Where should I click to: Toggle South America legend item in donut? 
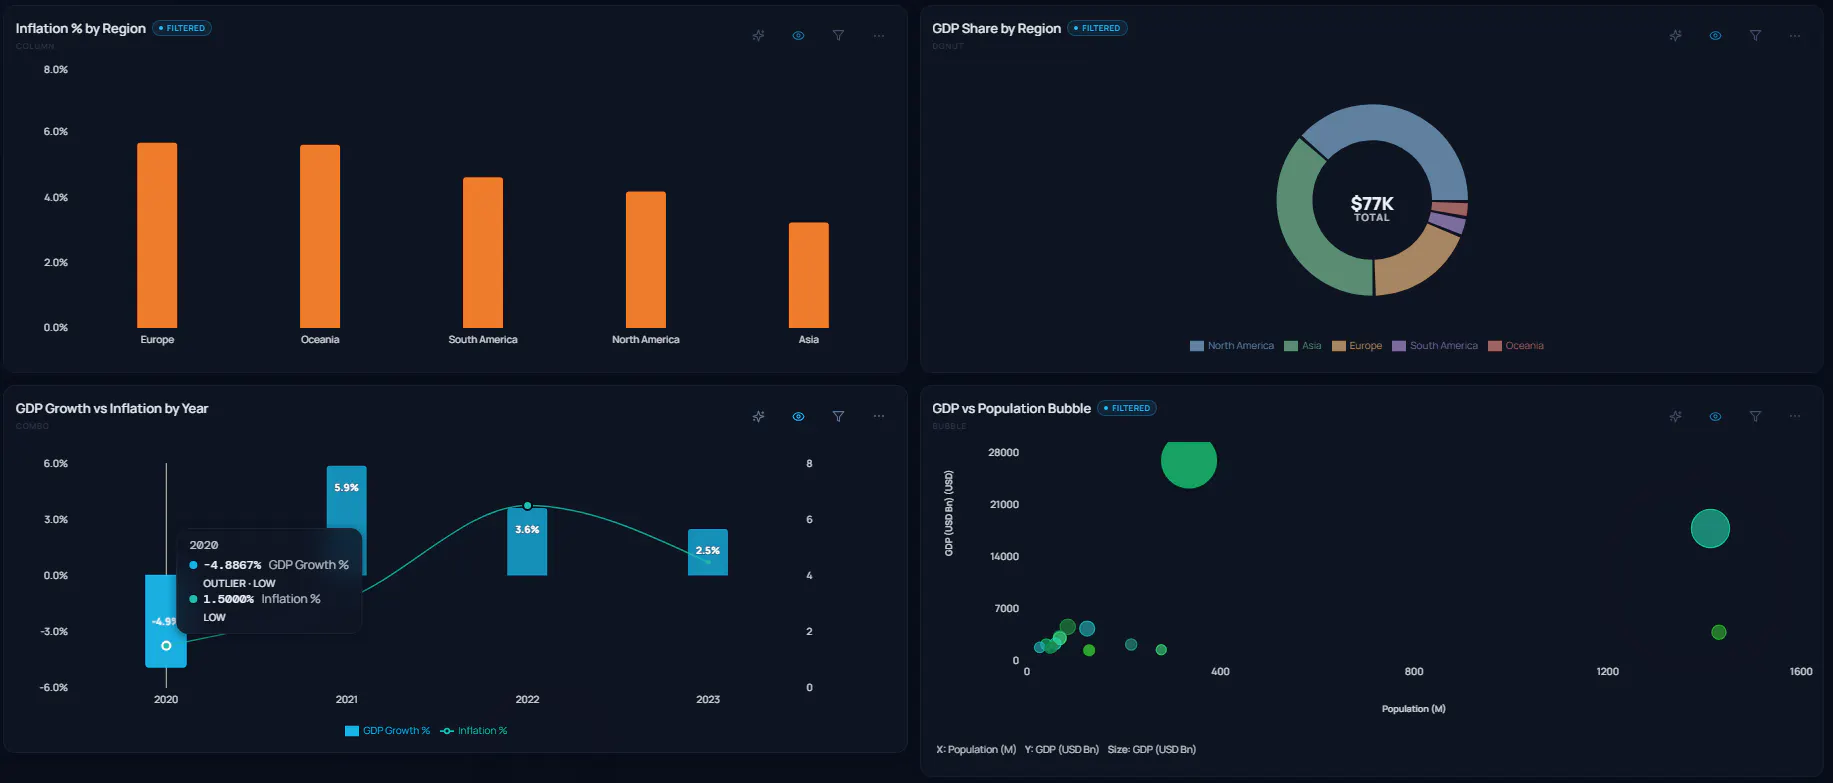pyautogui.click(x=1435, y=346)
